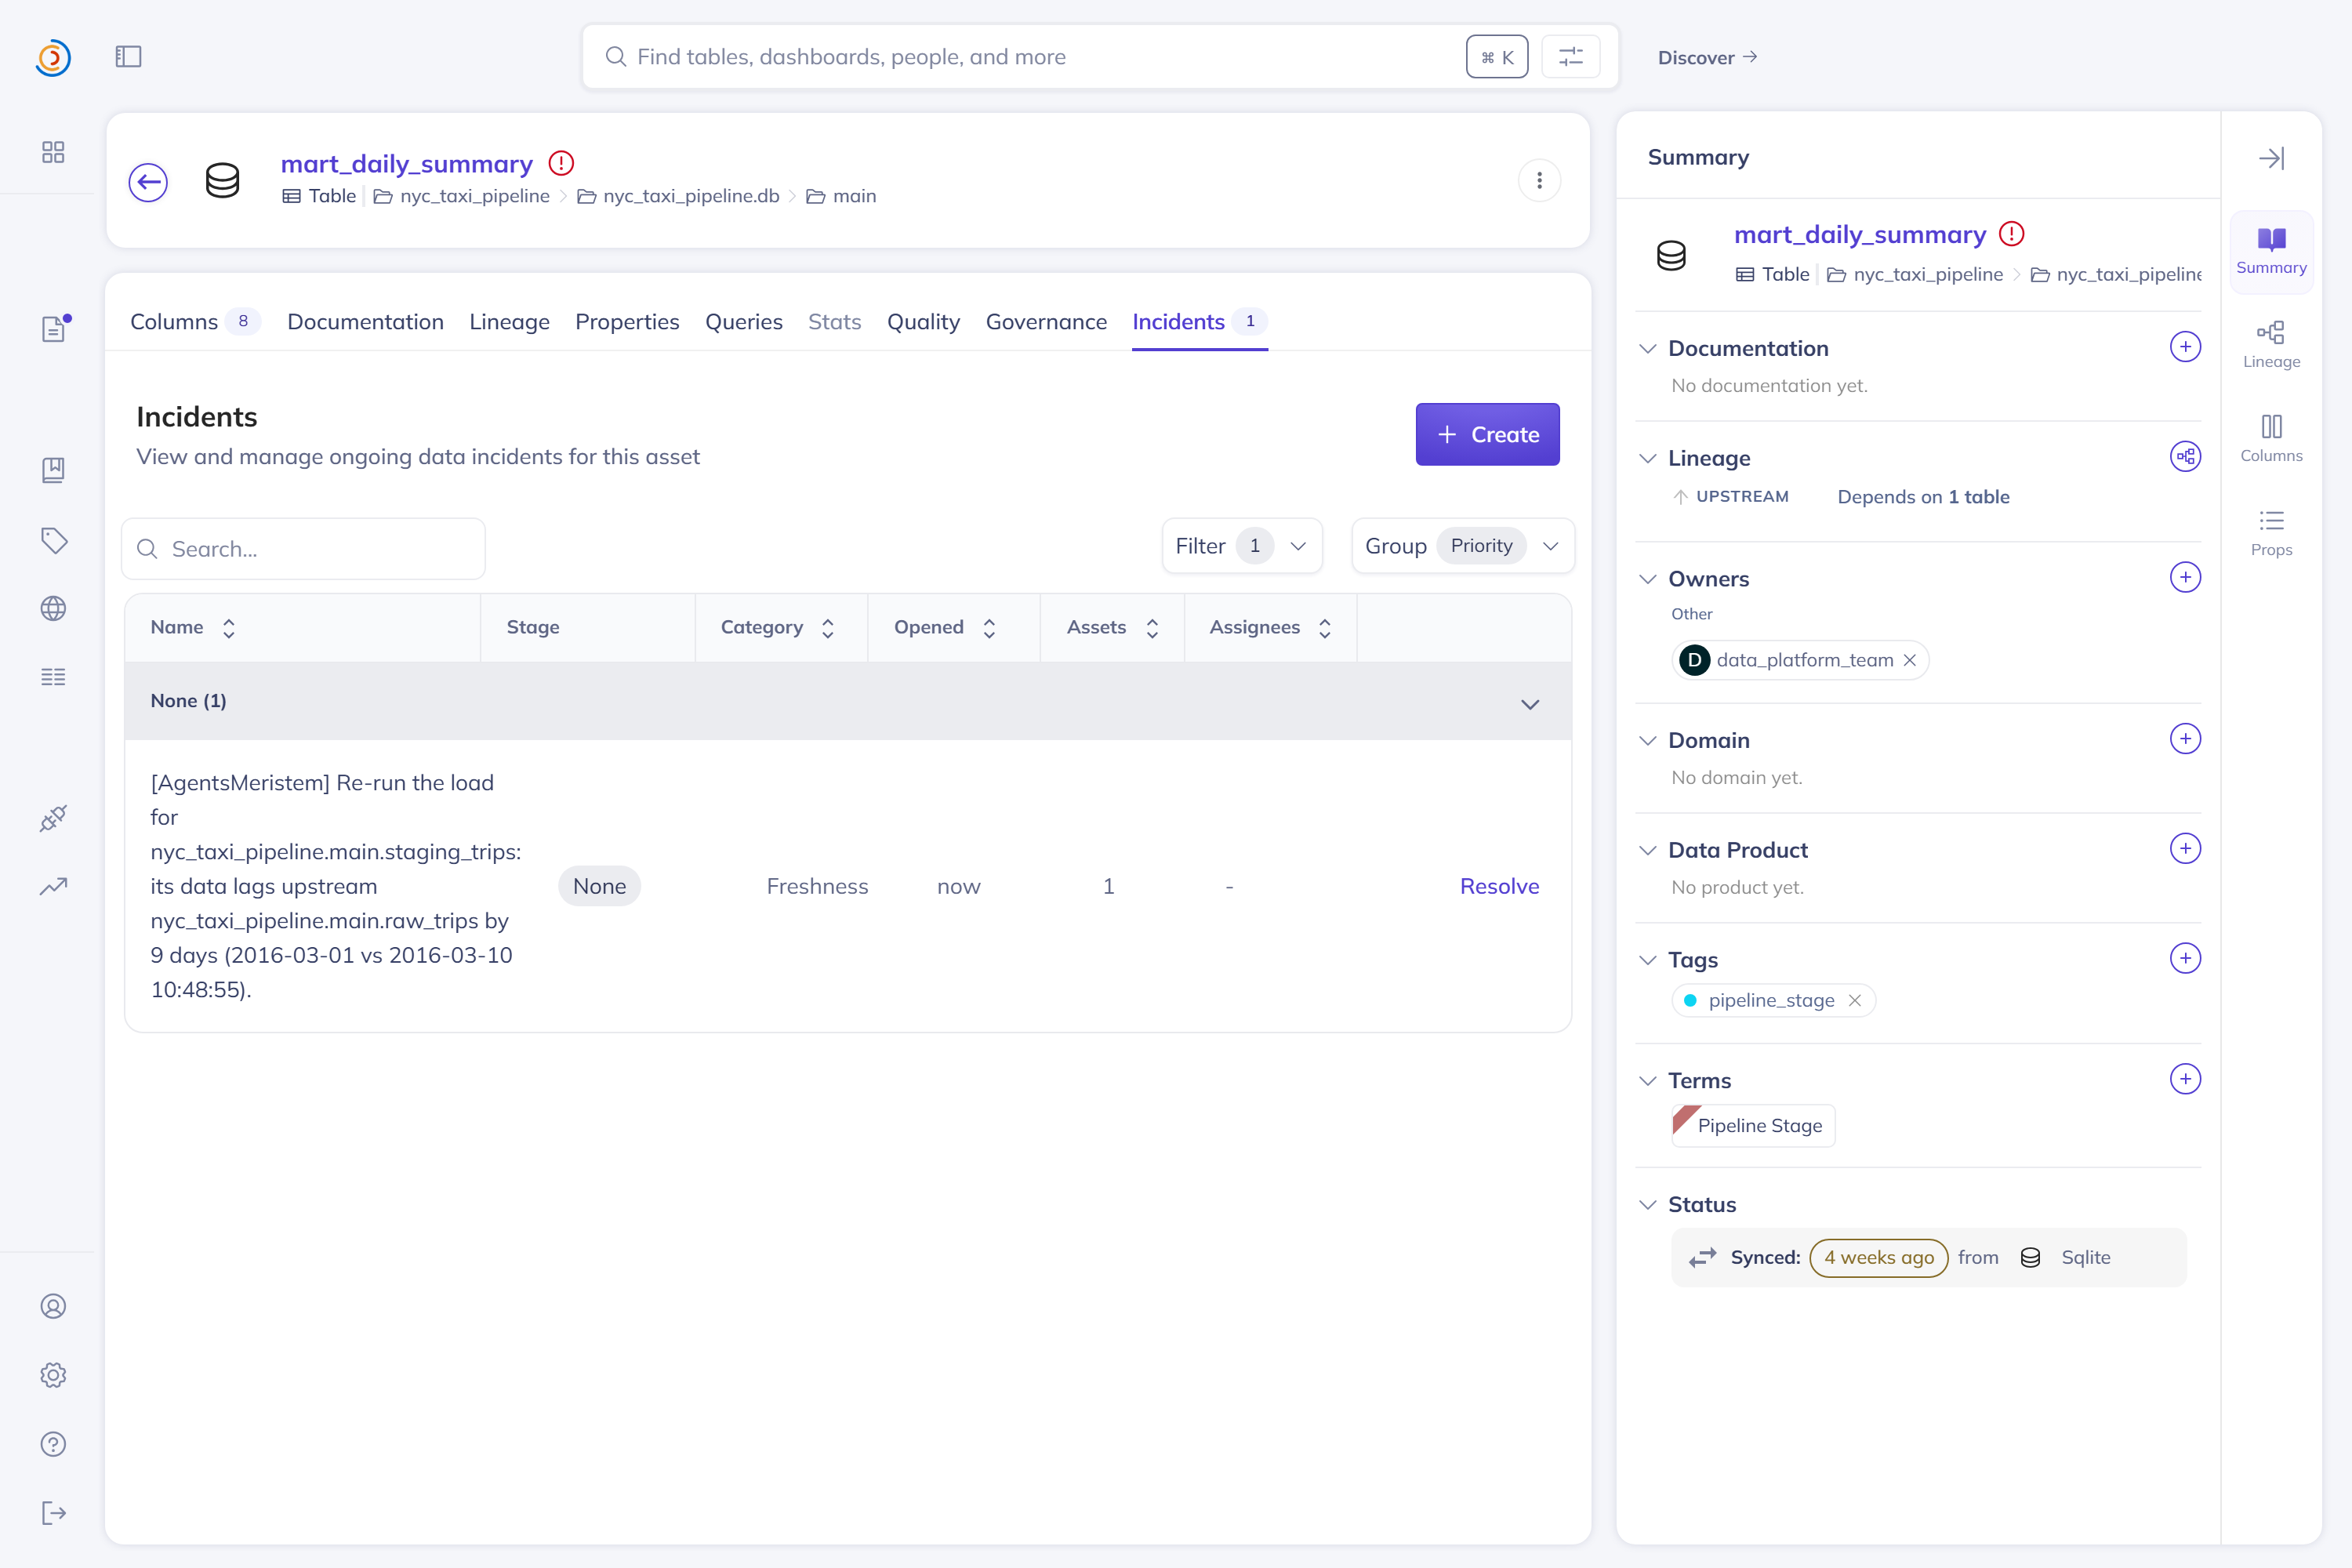Switch to the Queries tab

click(743, 322)
